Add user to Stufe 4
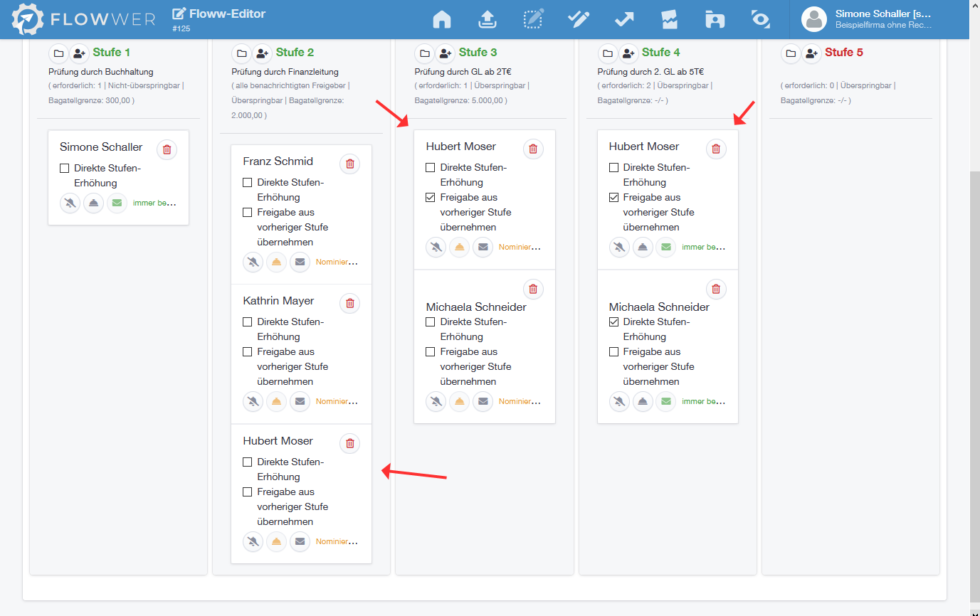This screenshot has width=980, height=616. coord(628,53)
